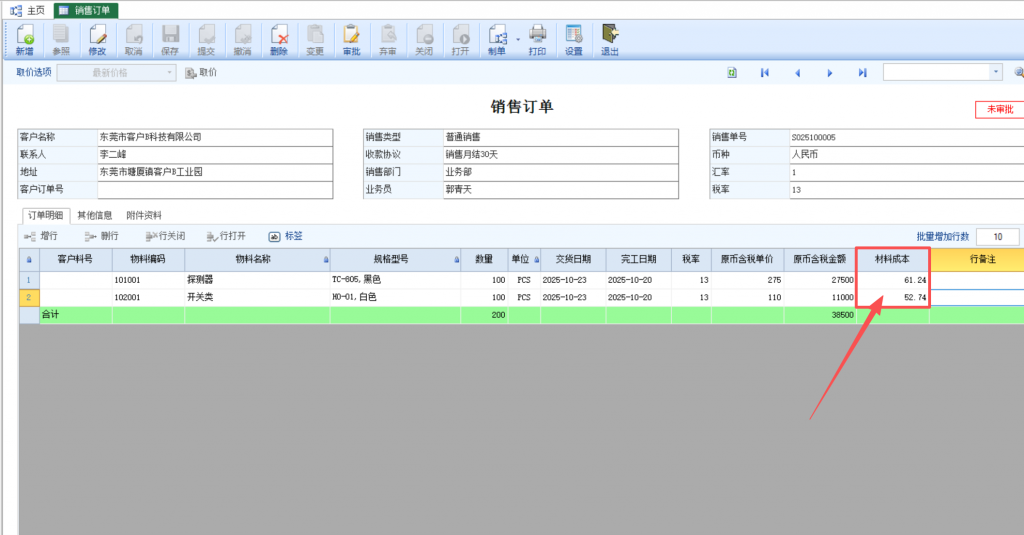This screenshot has width=1024, height=535.
Task: Expand the 制单 dropdown arrow
Action: 518,38
